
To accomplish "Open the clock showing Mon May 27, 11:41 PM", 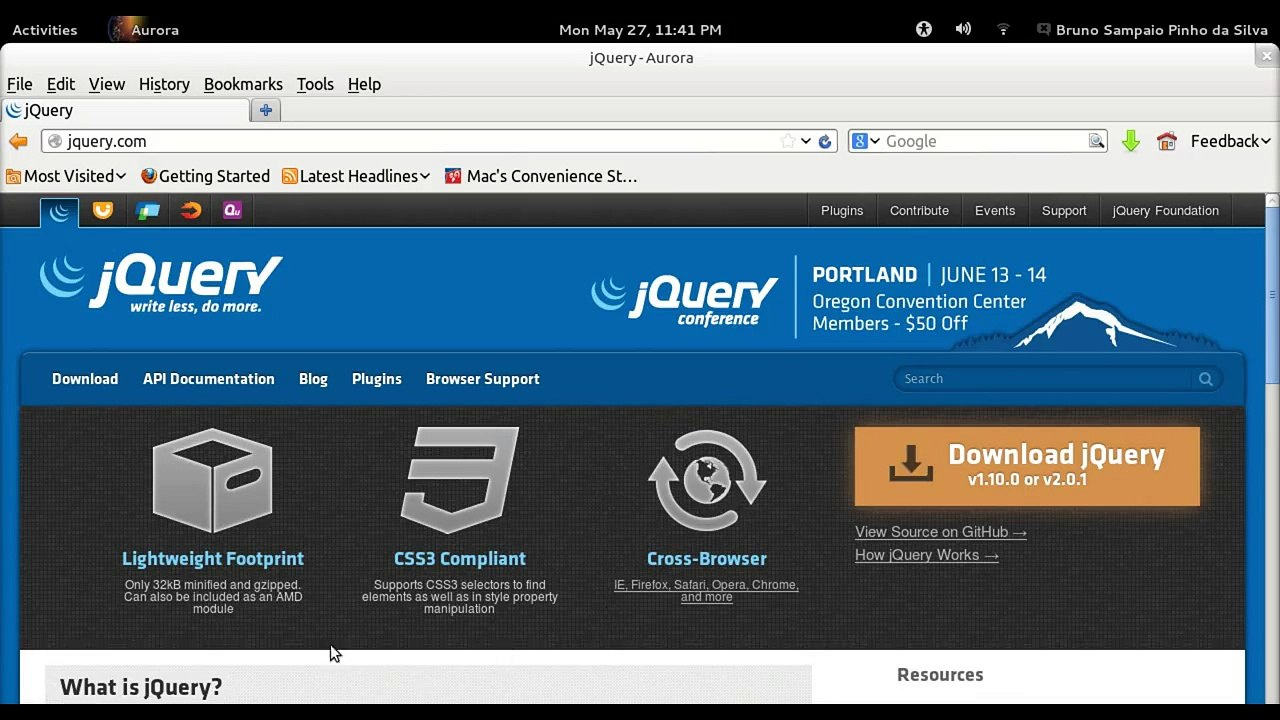I will click(x=640, y=30).
